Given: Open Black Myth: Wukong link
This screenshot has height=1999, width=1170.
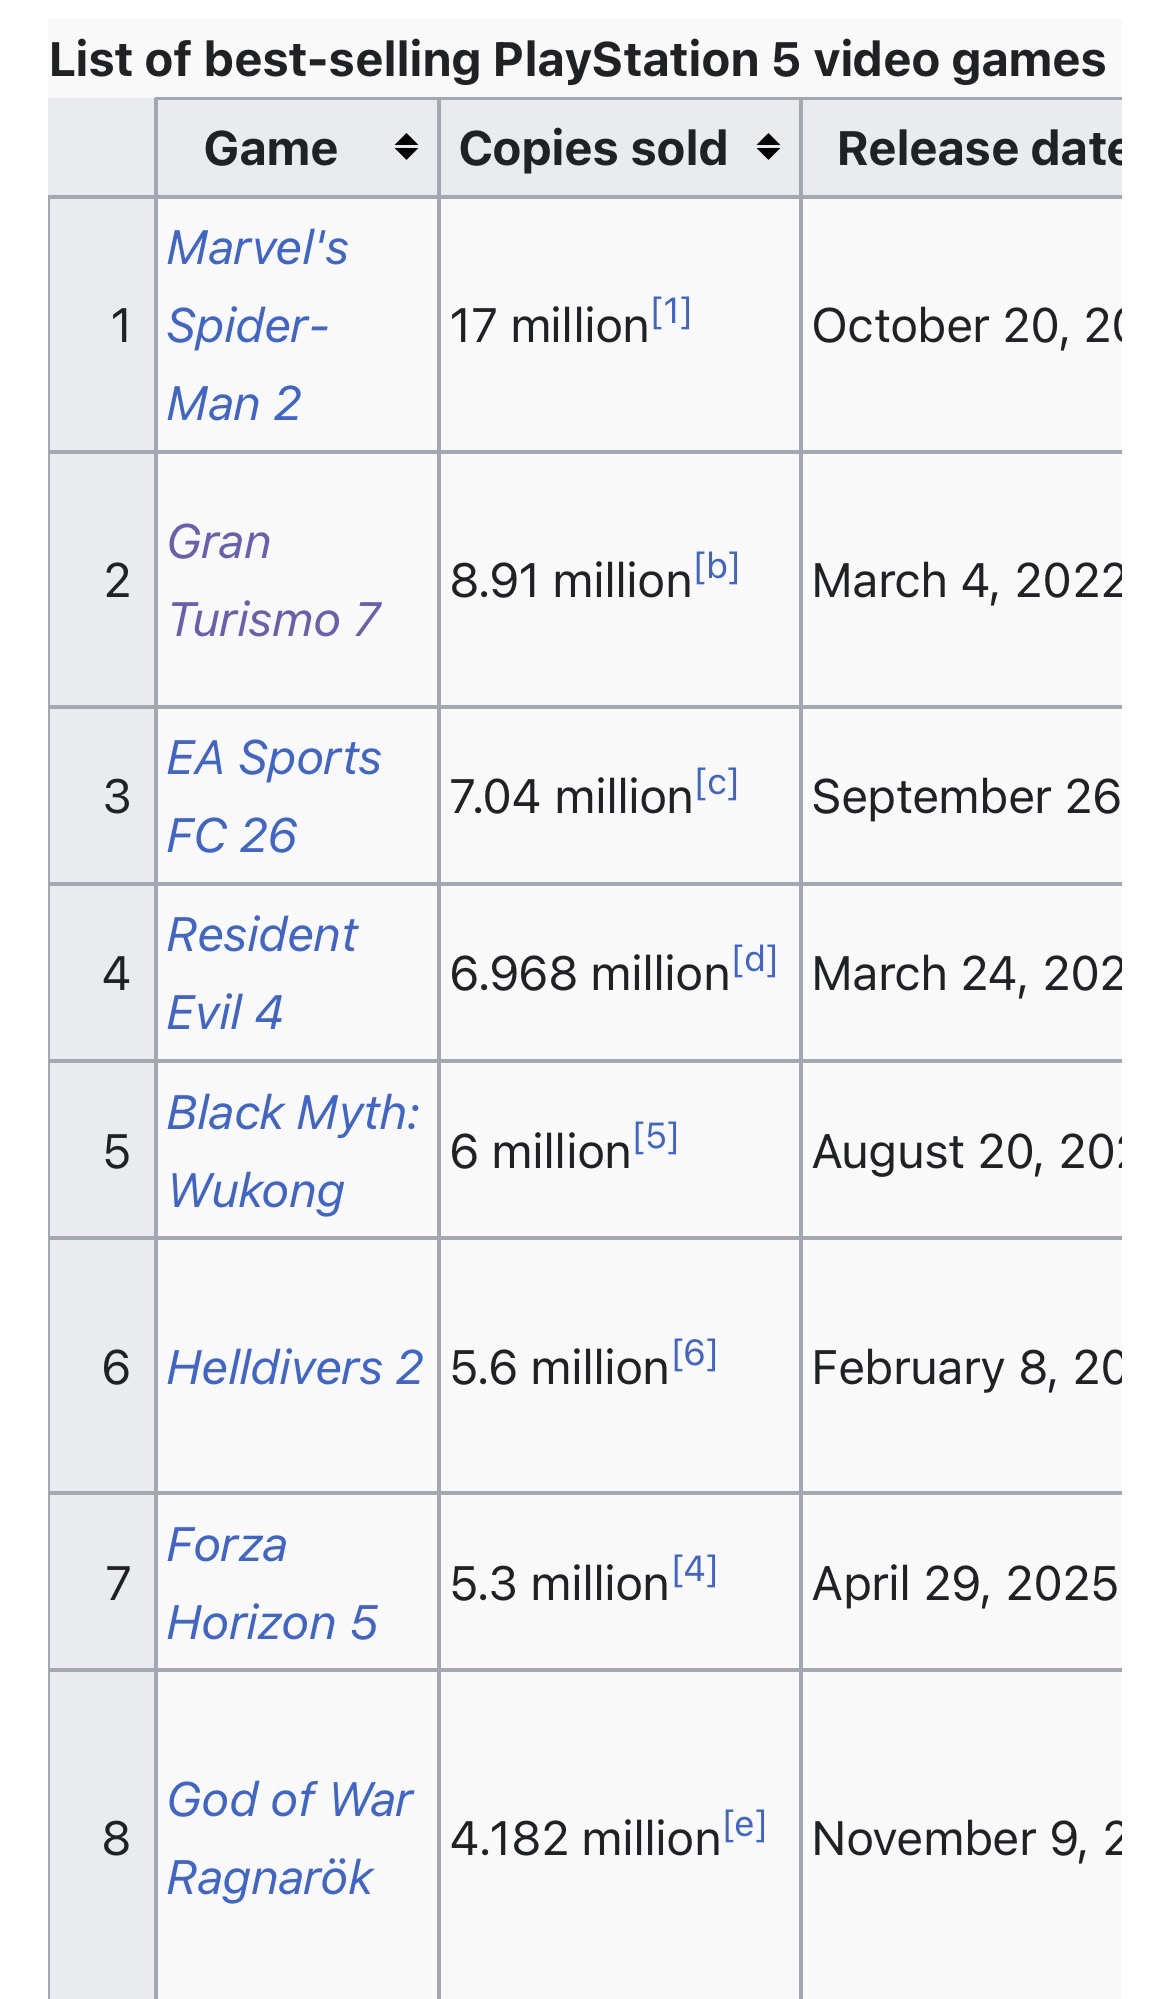Looking at the screenshot, I should pyautogui.click(x=294, y=1151).
